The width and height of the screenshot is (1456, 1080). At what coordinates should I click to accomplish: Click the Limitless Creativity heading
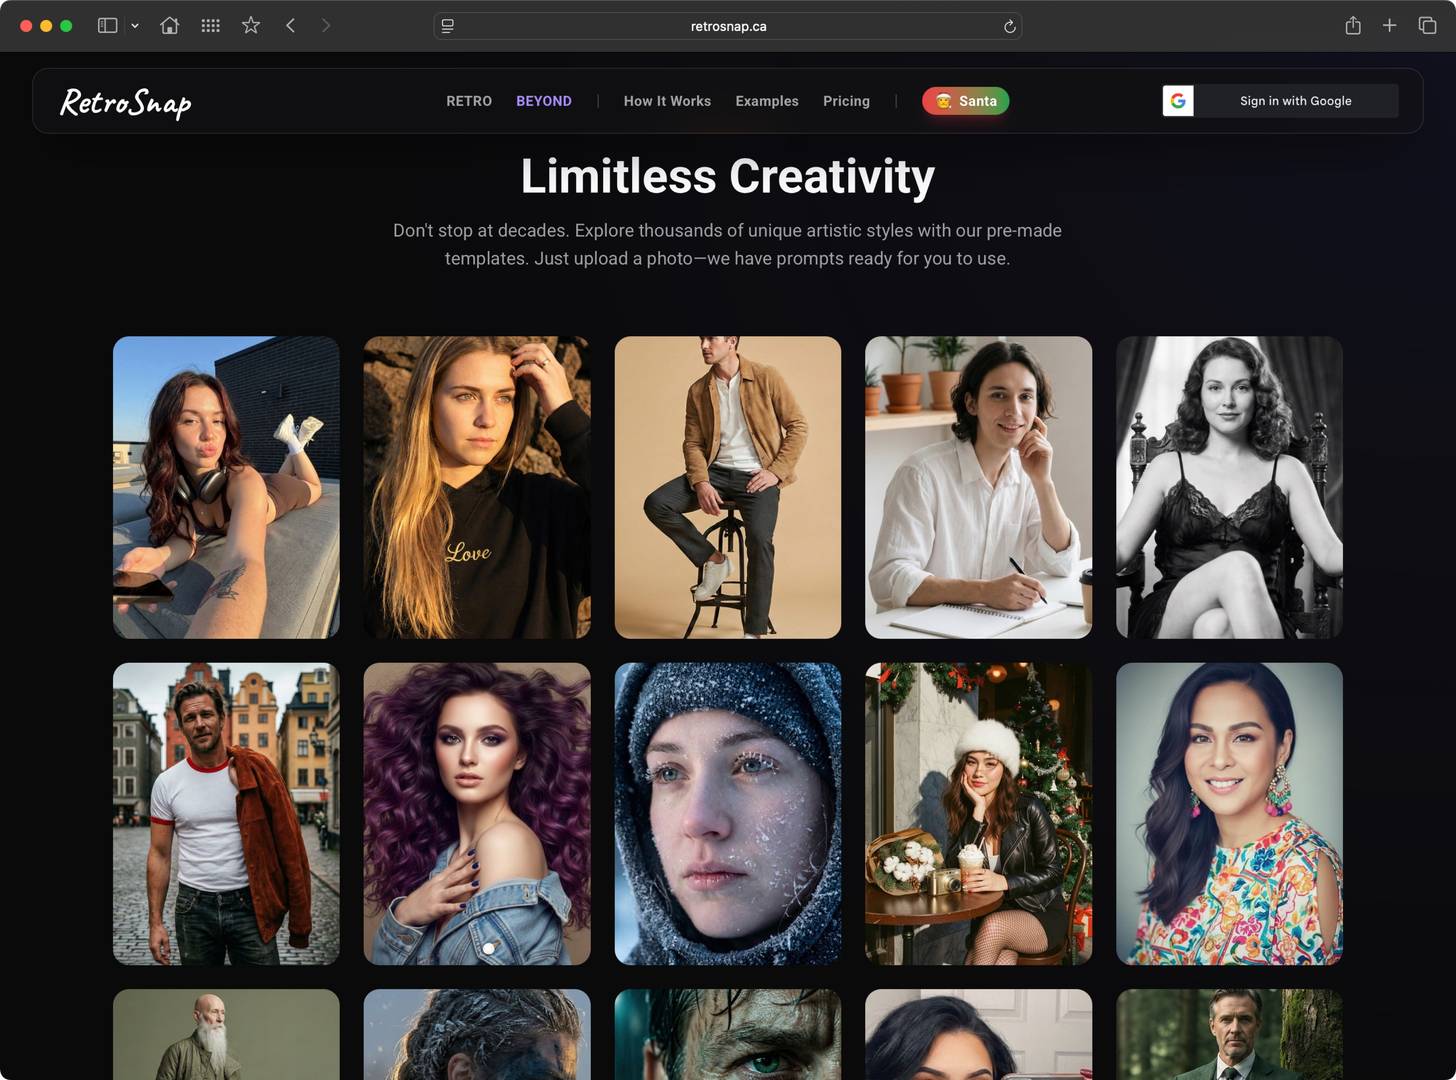pyautogui.click(x=728, y=177)
